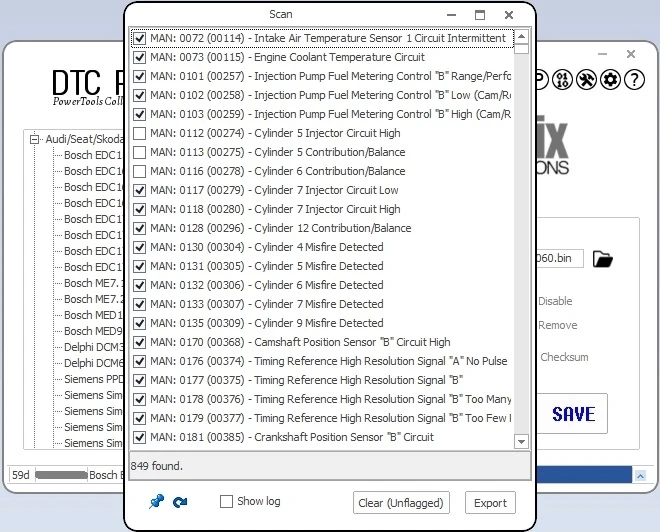Viewport: 660px width, 532px height.
Task: Close the main DTC window
Action: [x=631, y=54]
